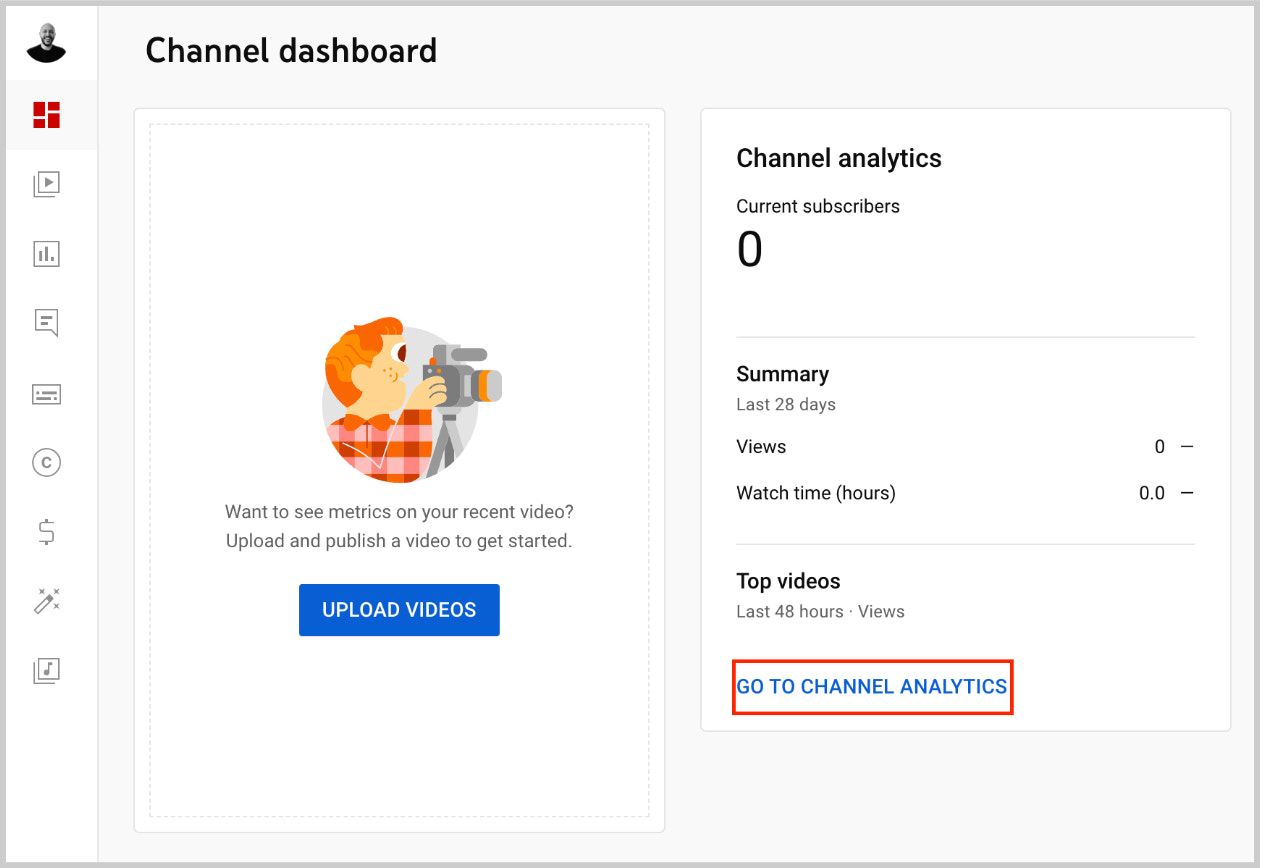Open the Content videos sidebar icon
1266x868 pixels.
click(47, 184)
